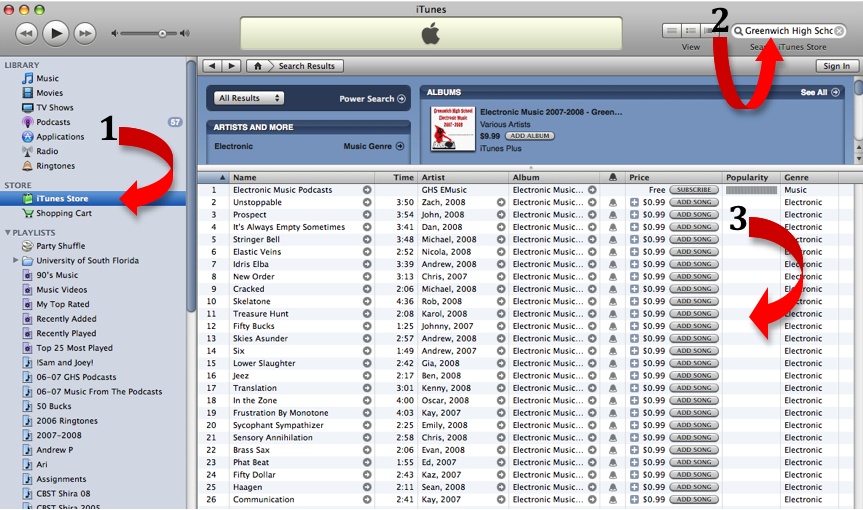Open the Electronic Music 2007-2008 album cover

point(452,129)
